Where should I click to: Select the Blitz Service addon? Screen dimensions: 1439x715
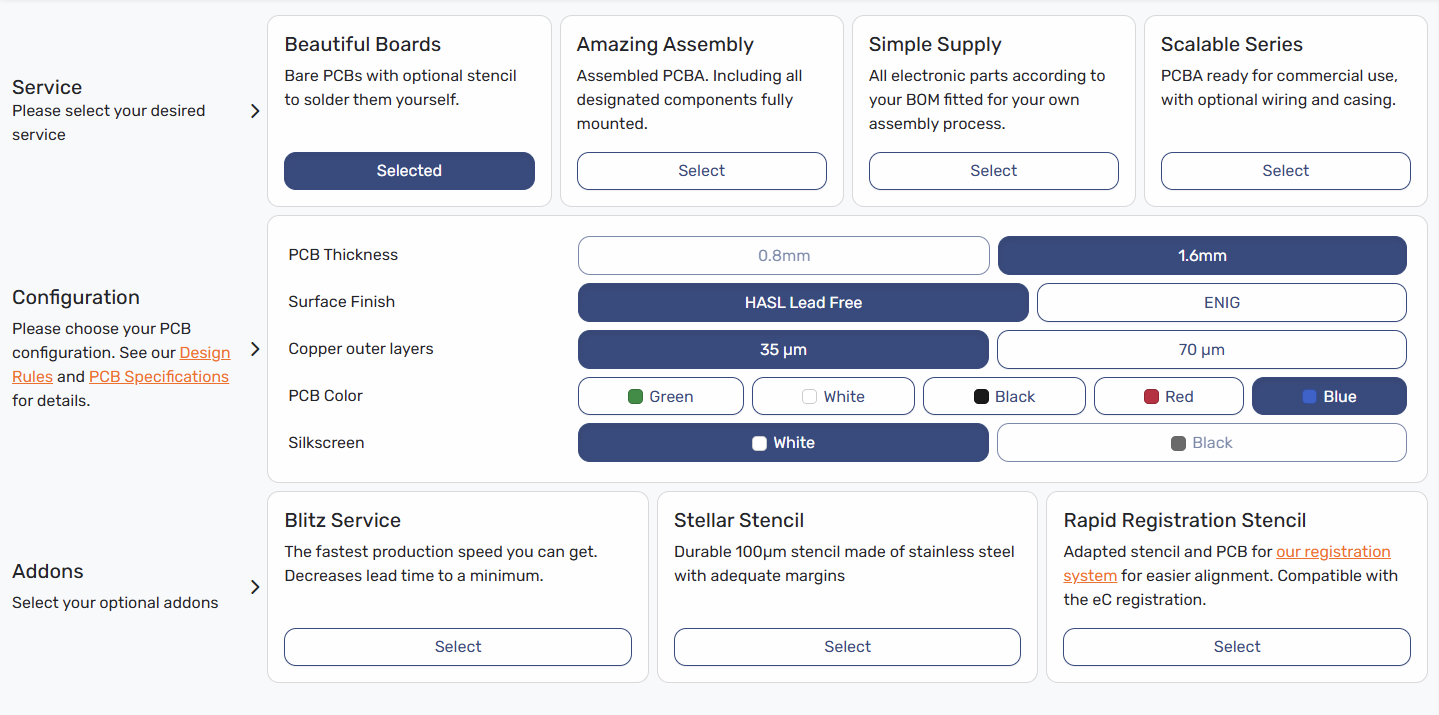coord(458,647)
